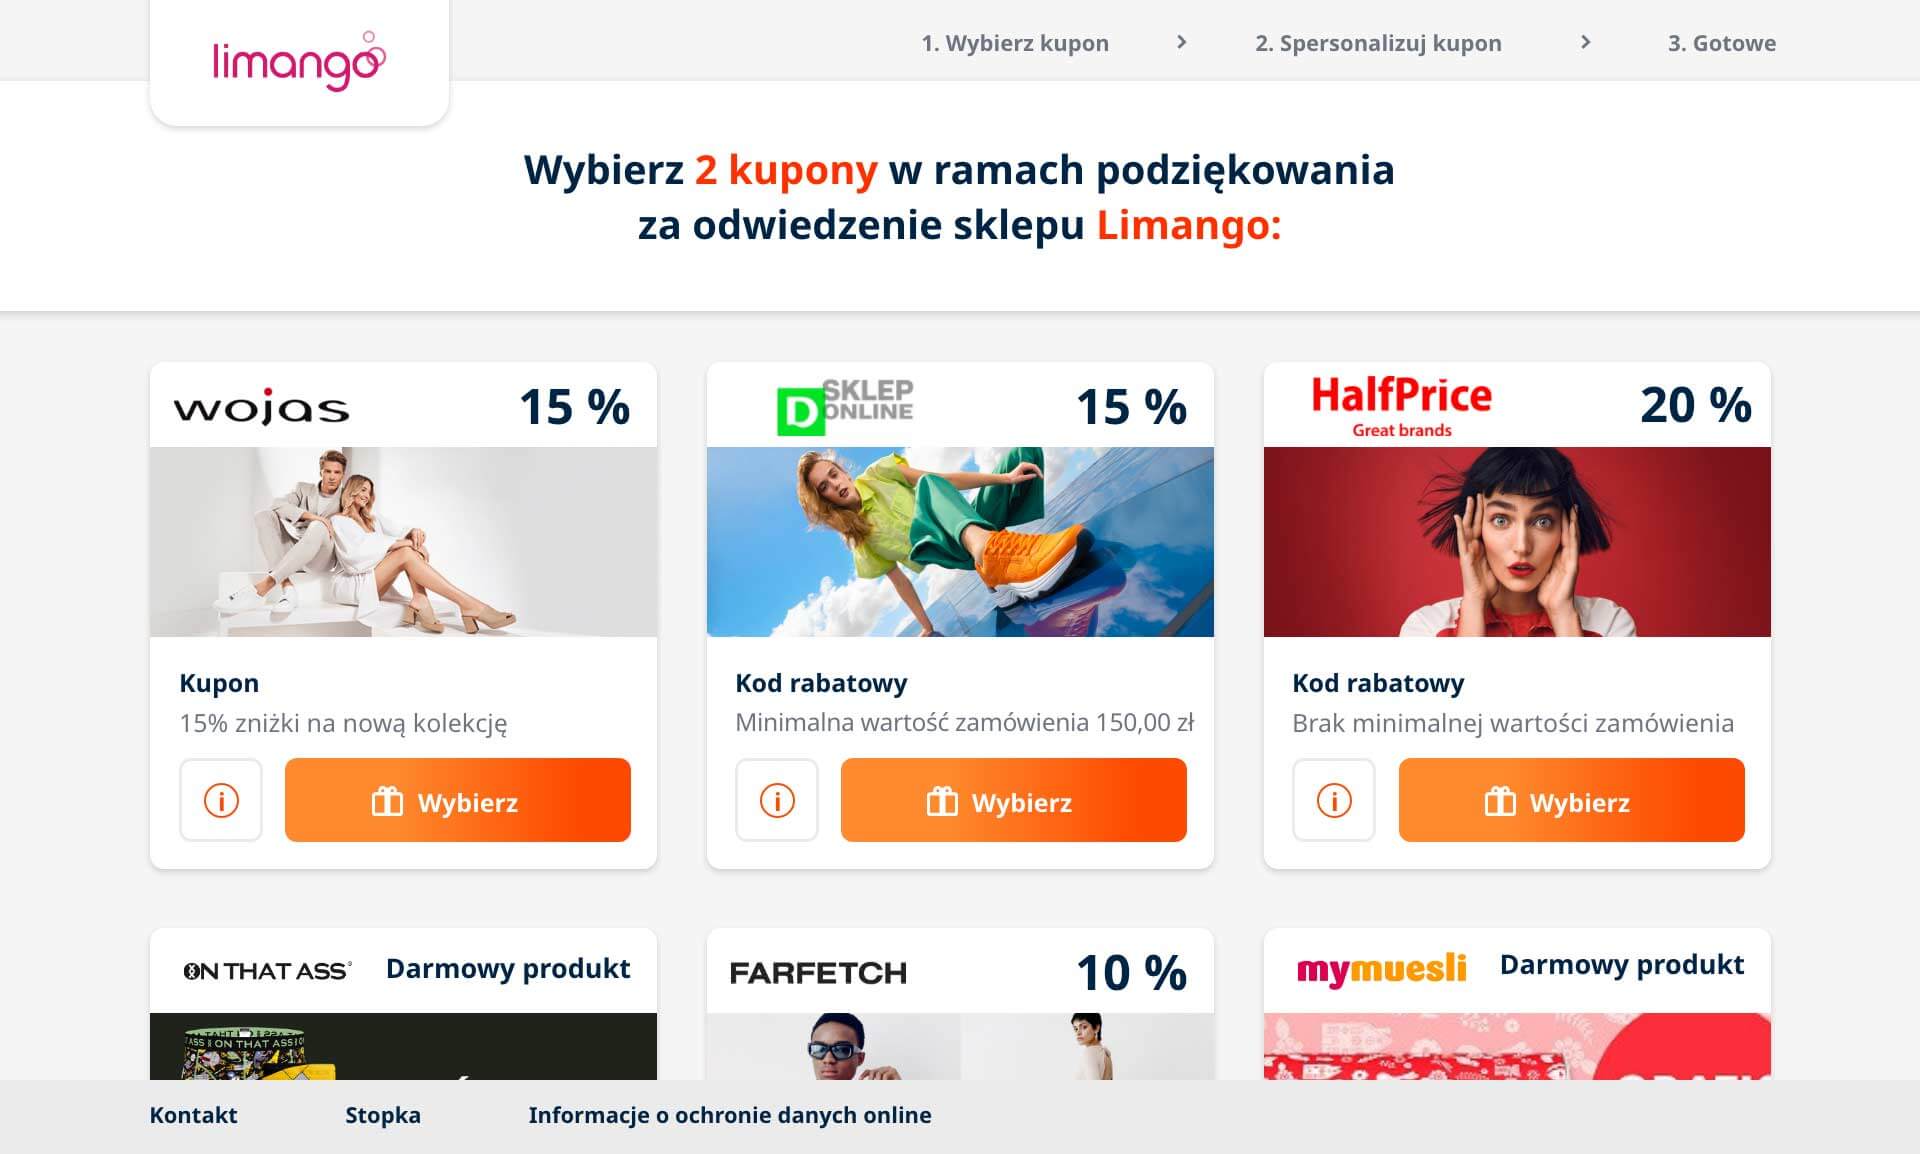The height and width of the screenshot is (1154, 1920).
Task: Go to step 1. Wybierz kupon
Action: tap(1015, 43)
